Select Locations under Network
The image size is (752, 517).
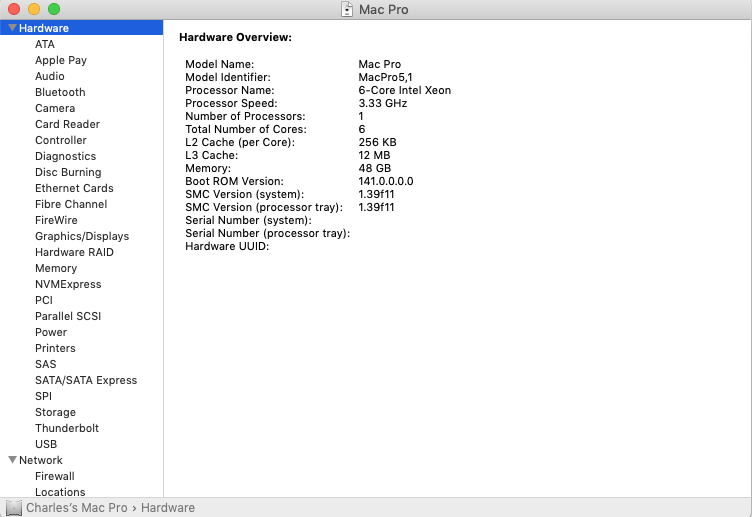[60, 492]
